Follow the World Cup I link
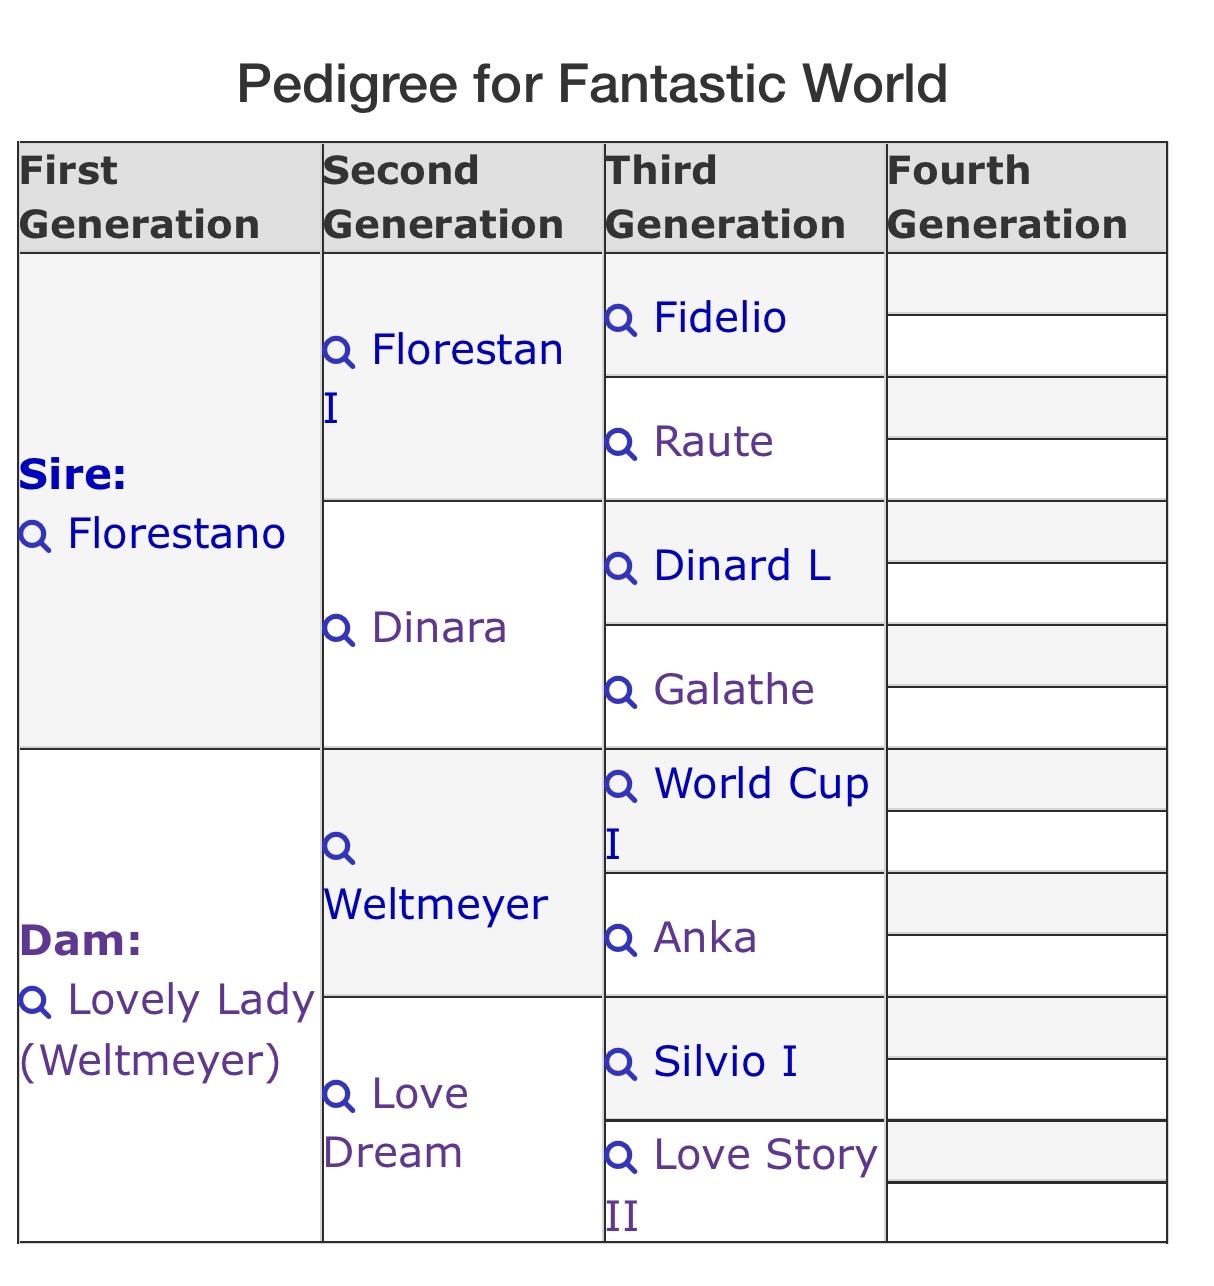Viewport: 1214px width, 1286px height. pos(760,785)
